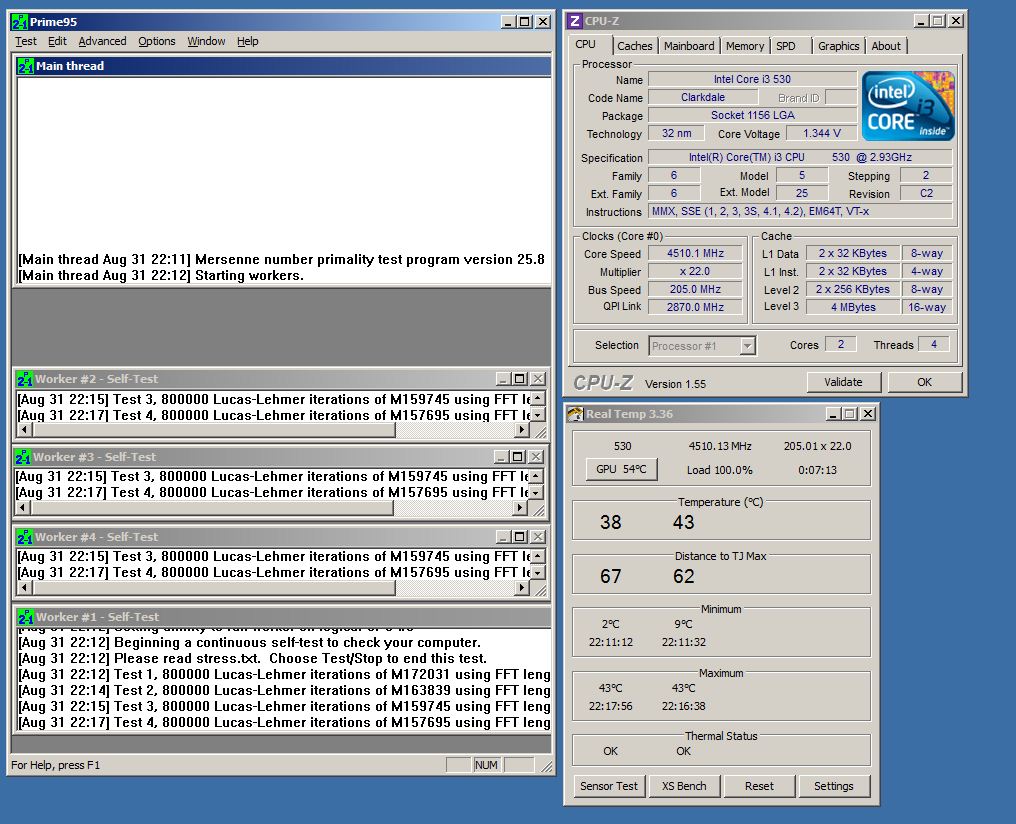Screen dimensions: 1016x824
Task: Open the Edit menu in Prime95
Action: coord(57,41)
